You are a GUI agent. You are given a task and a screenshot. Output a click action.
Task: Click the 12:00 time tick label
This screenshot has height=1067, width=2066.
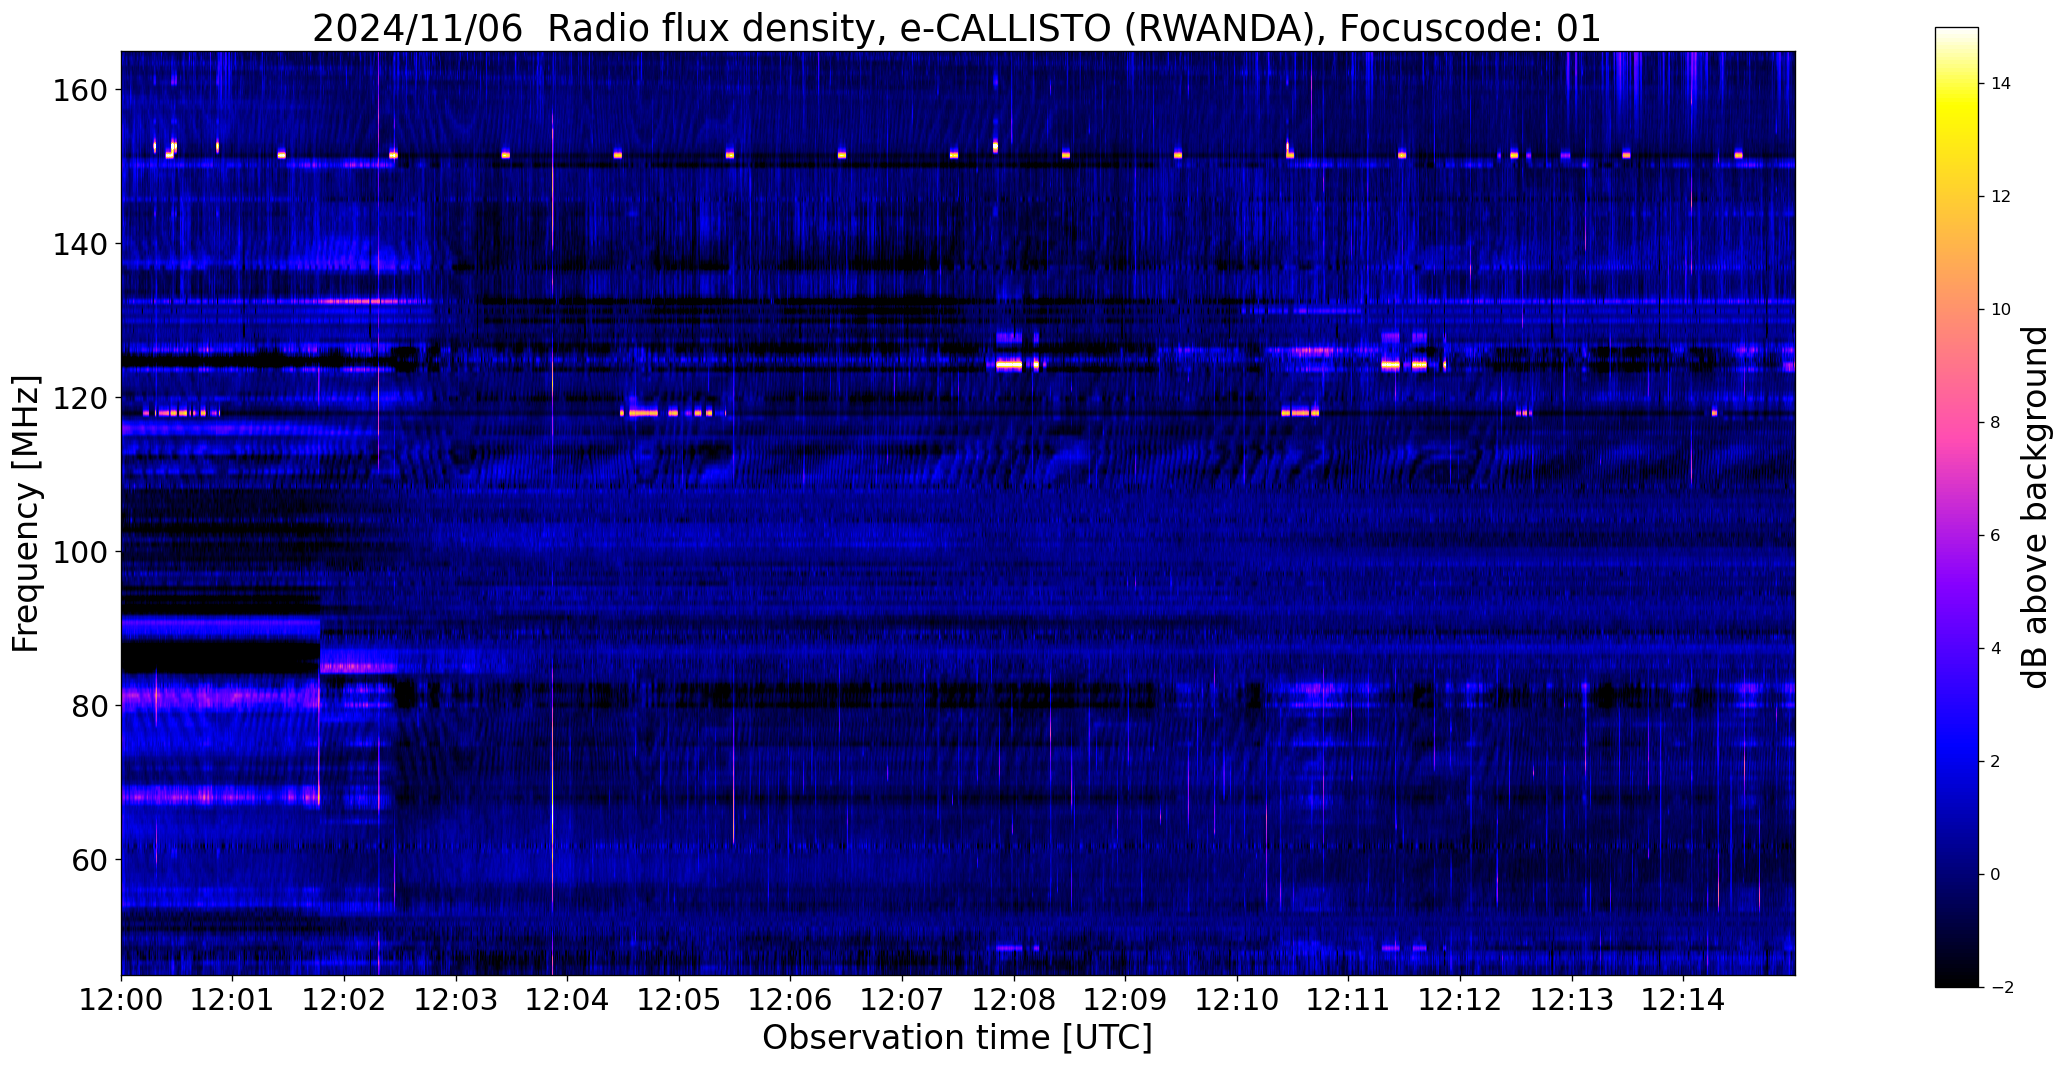point(122,999)
